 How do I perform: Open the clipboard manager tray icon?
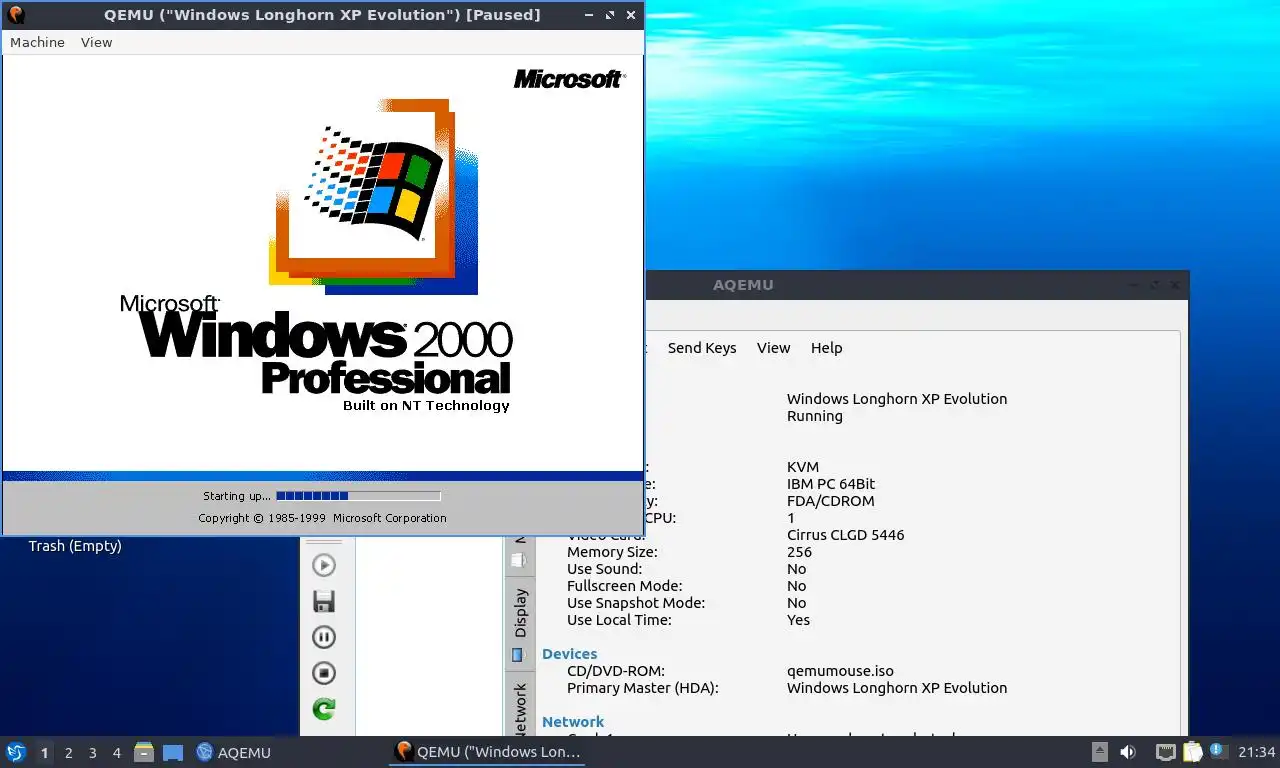point(1193,752)
